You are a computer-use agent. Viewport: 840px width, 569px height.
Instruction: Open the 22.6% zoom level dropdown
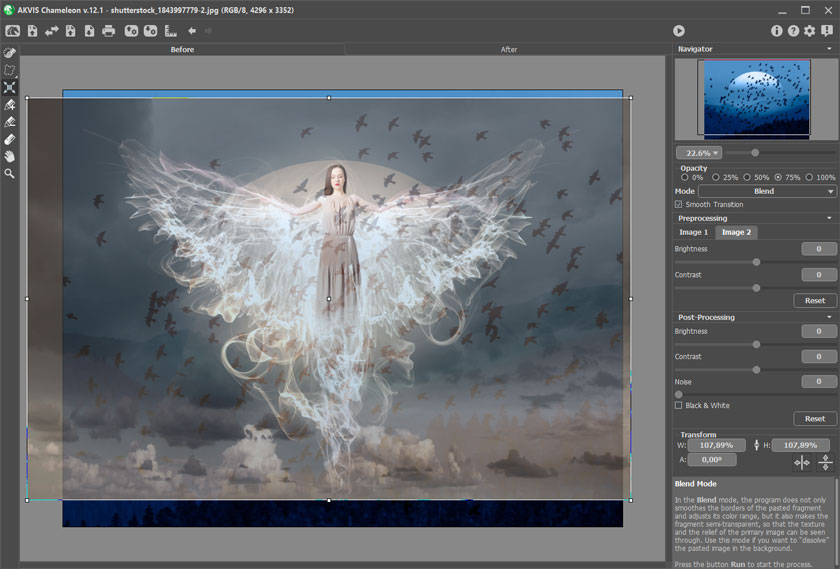[x=699, y=153]
